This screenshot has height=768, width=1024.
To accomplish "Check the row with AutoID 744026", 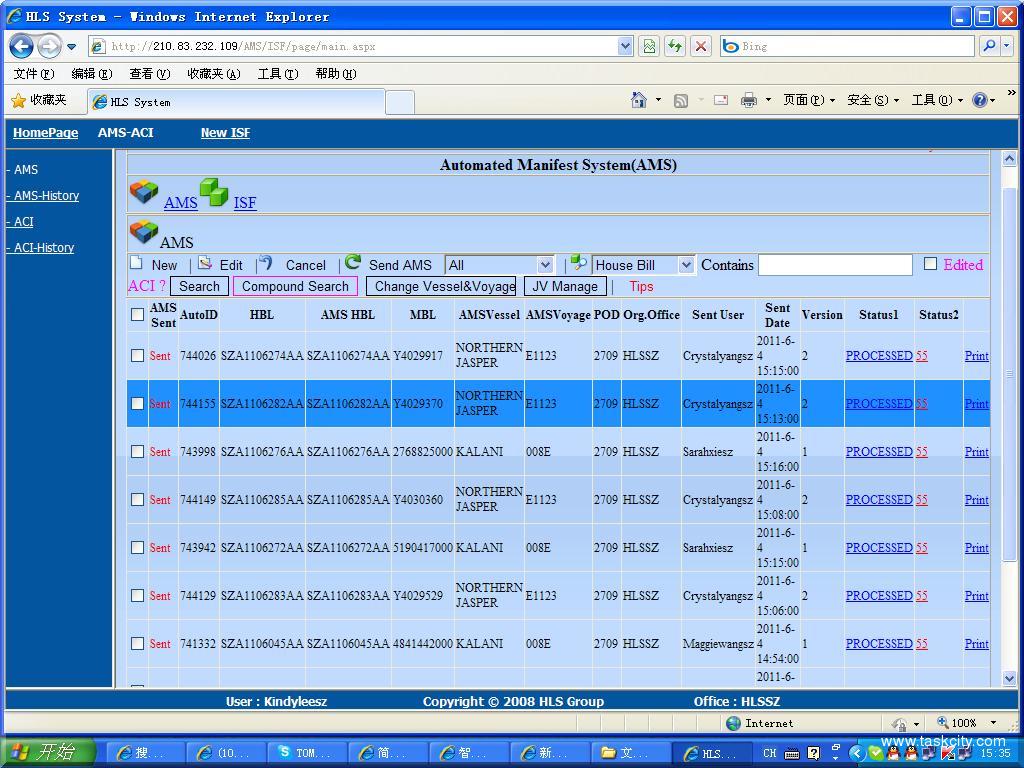I will click(x=137, y=356).
